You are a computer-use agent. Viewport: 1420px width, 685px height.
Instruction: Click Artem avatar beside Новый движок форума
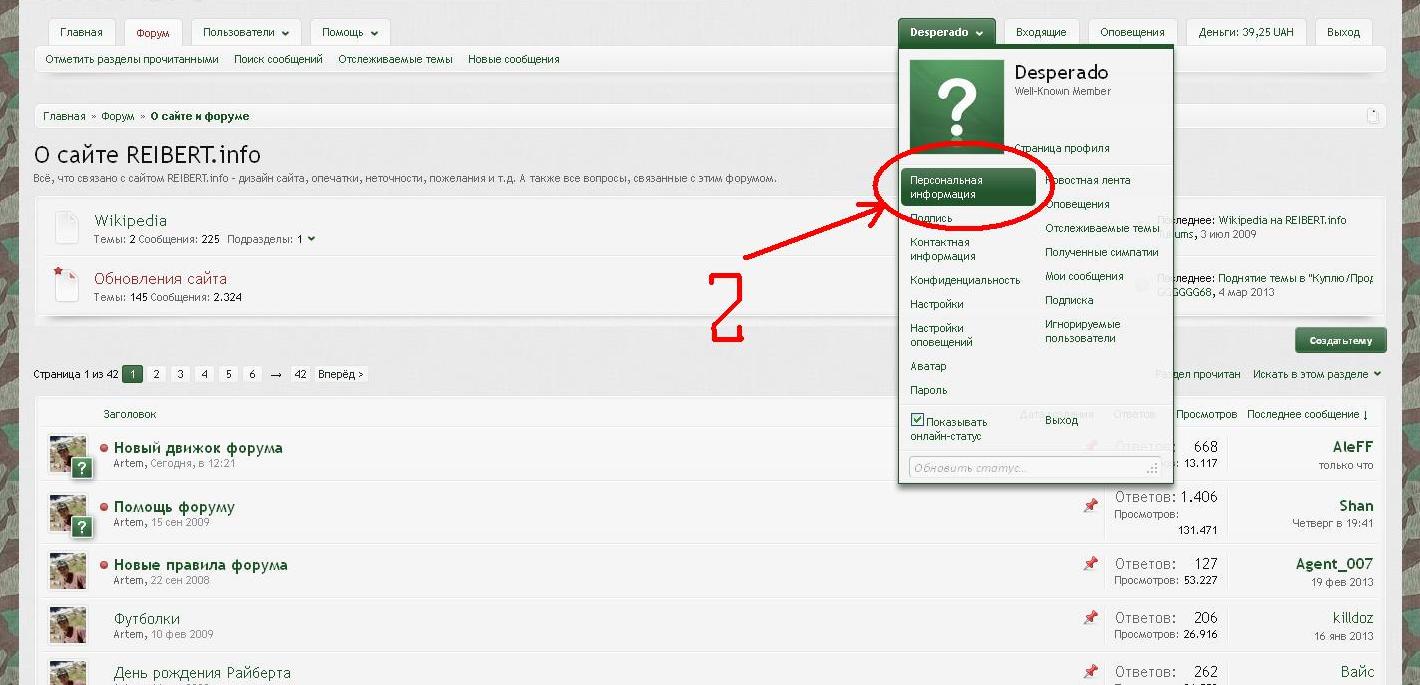(68, 453)
